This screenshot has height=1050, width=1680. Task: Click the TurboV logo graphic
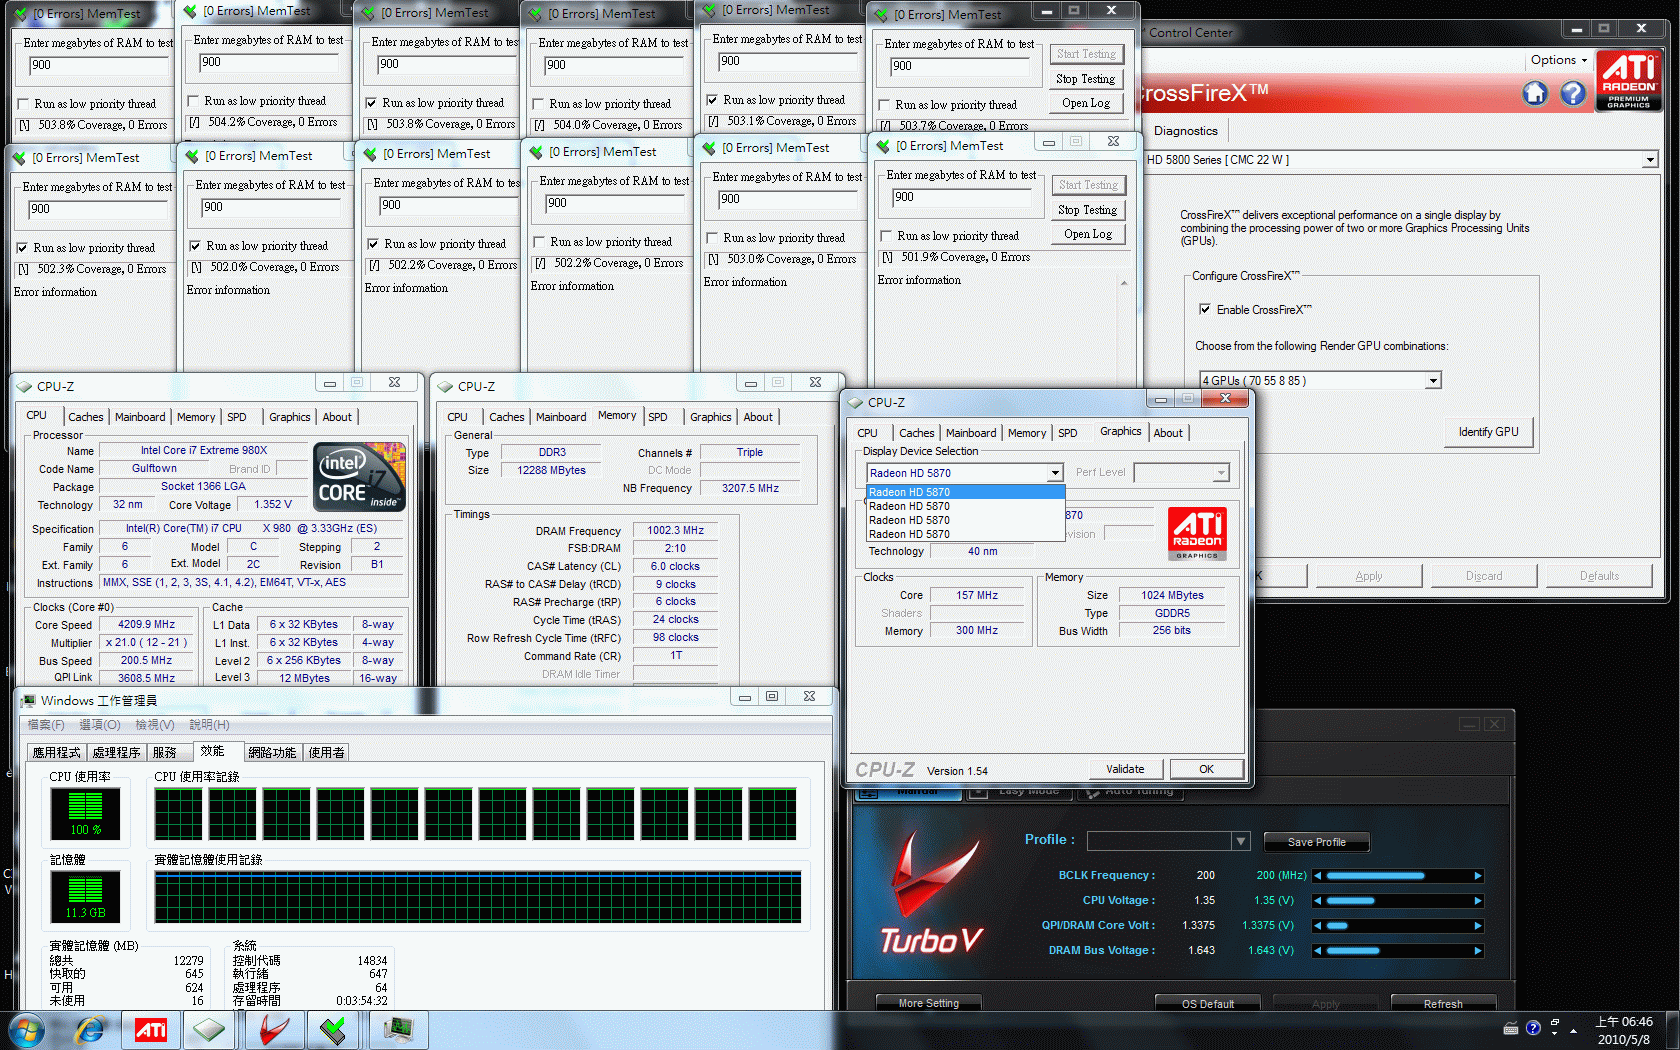[x=932, y=893]
